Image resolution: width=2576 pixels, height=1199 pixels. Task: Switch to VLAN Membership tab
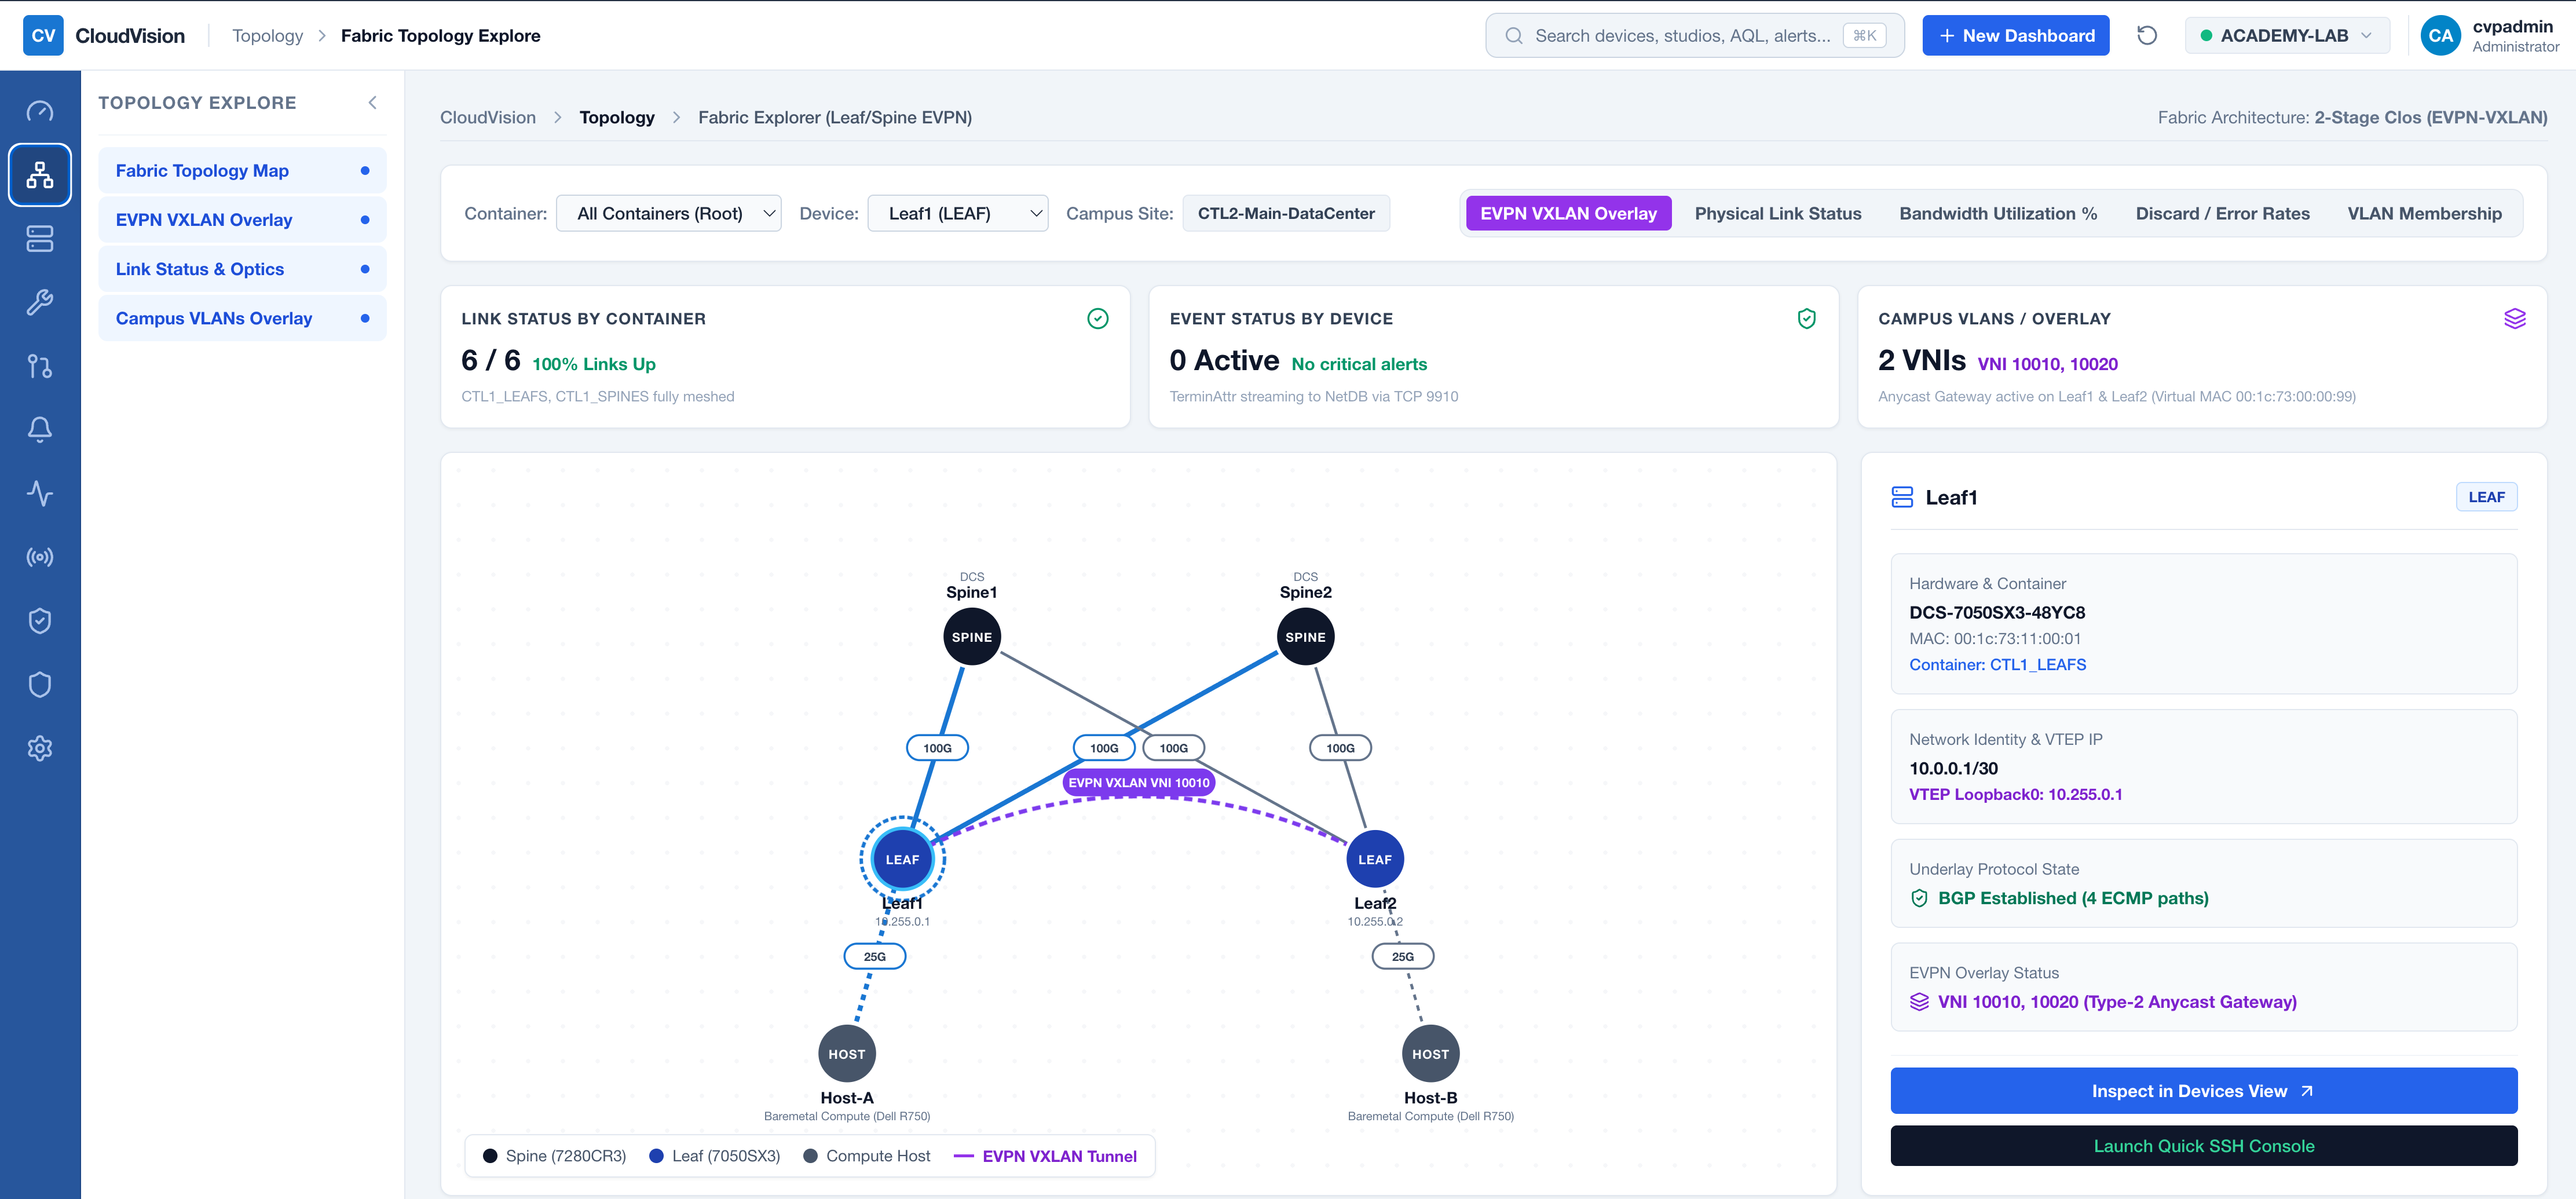pos(2424,214)
